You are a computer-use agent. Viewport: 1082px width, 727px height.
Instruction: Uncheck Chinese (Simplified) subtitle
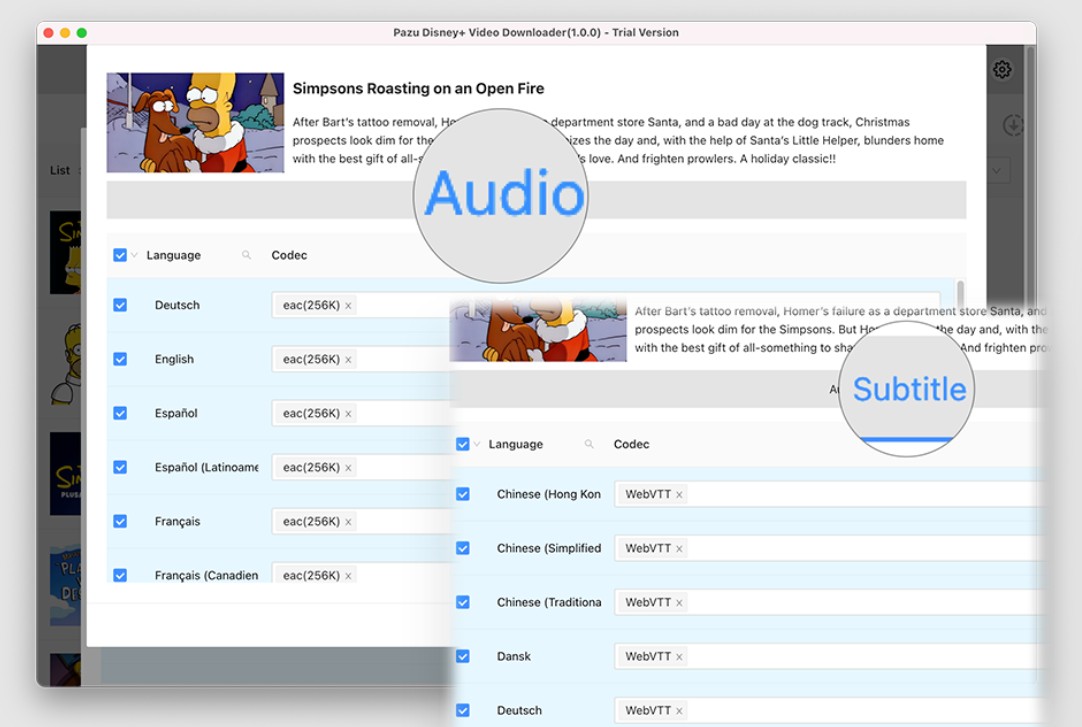(x=463, y=548)
